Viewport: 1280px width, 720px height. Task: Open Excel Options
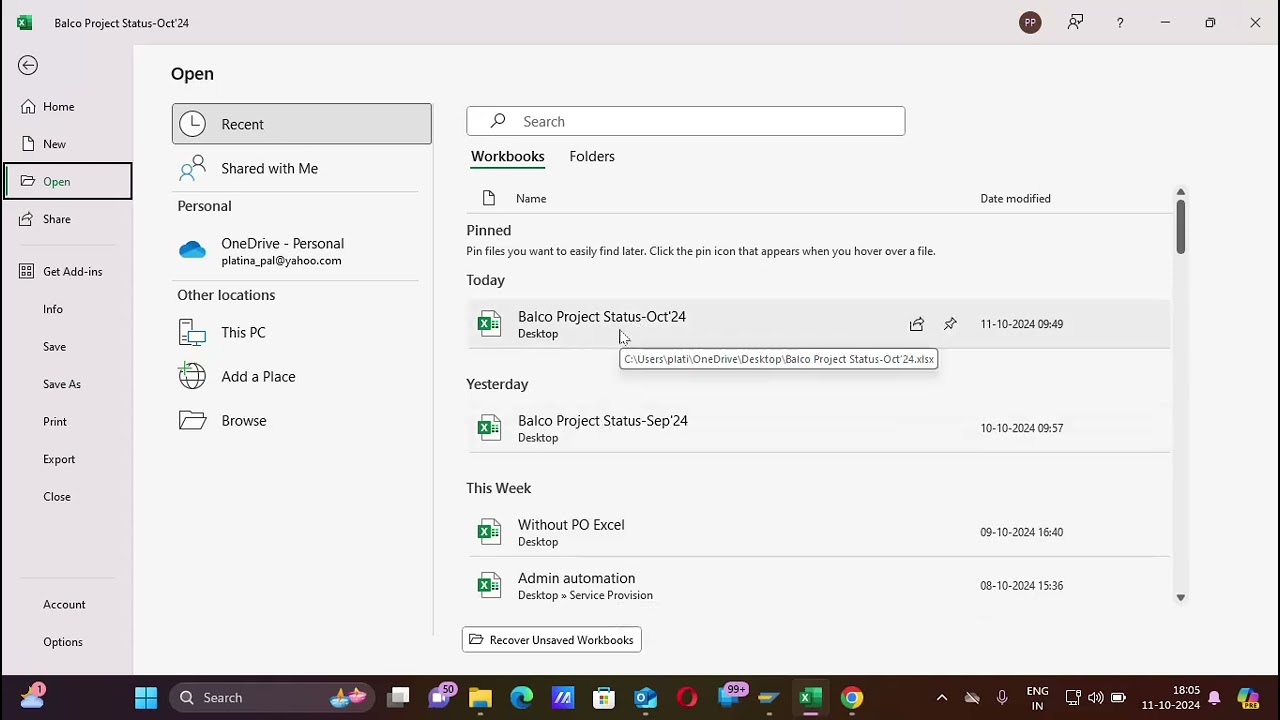[x=67, y=642]
